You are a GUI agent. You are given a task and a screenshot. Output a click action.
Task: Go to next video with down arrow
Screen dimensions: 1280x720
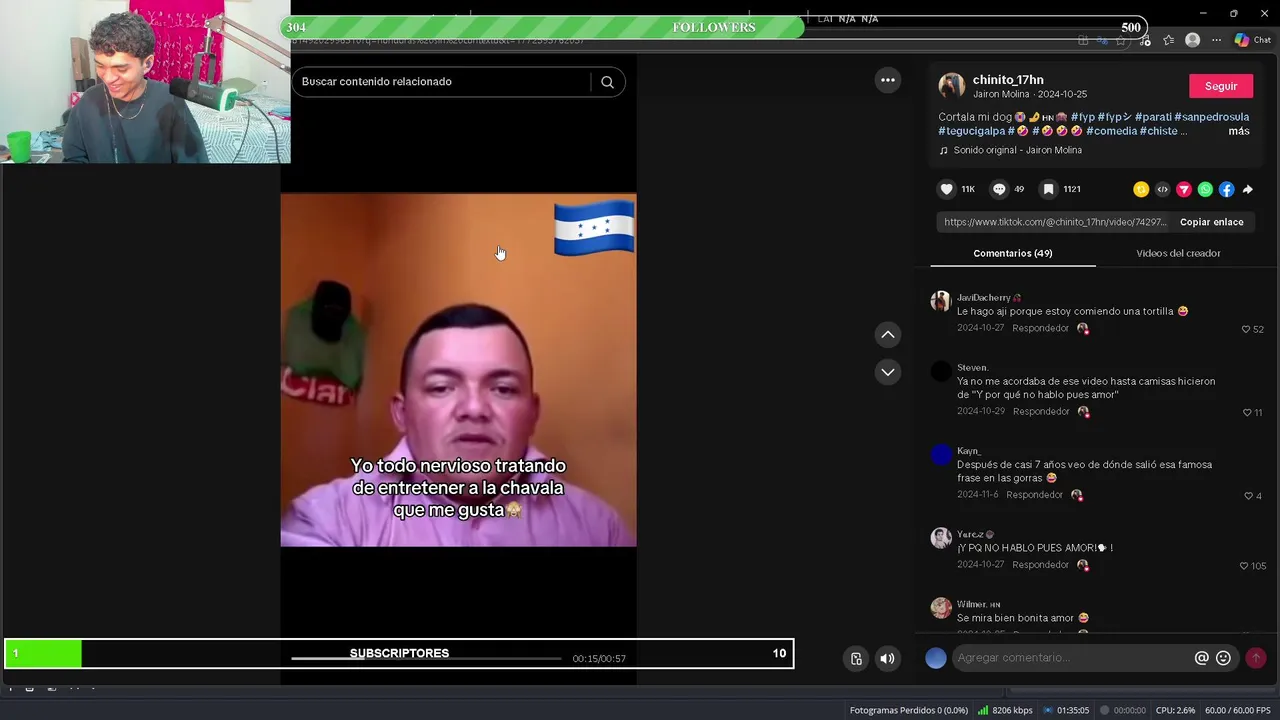888,372
